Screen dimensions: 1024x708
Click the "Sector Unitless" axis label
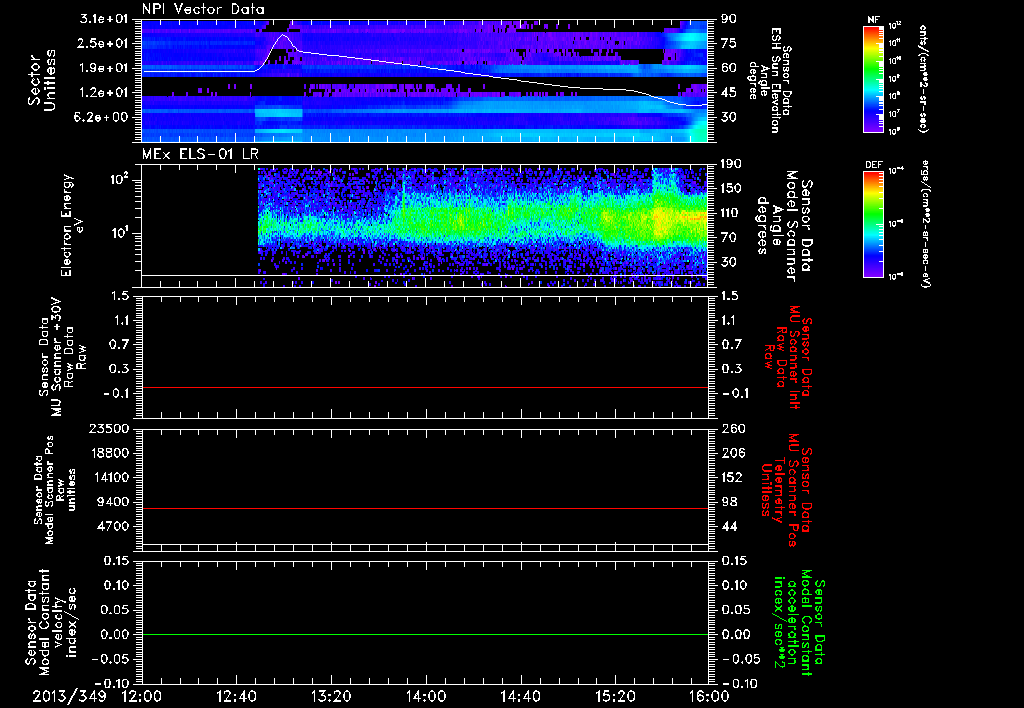pyautogui.click(x=42, y=80)
